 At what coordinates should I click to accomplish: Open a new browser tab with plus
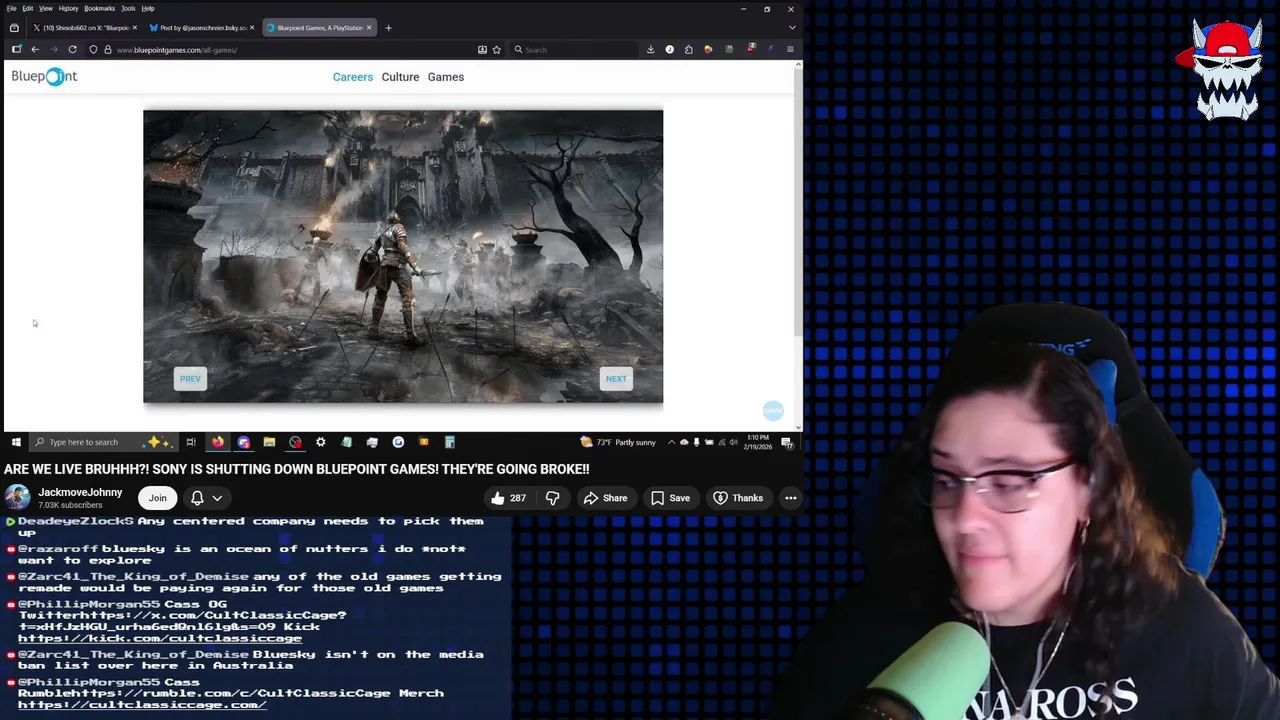[388, 27]
